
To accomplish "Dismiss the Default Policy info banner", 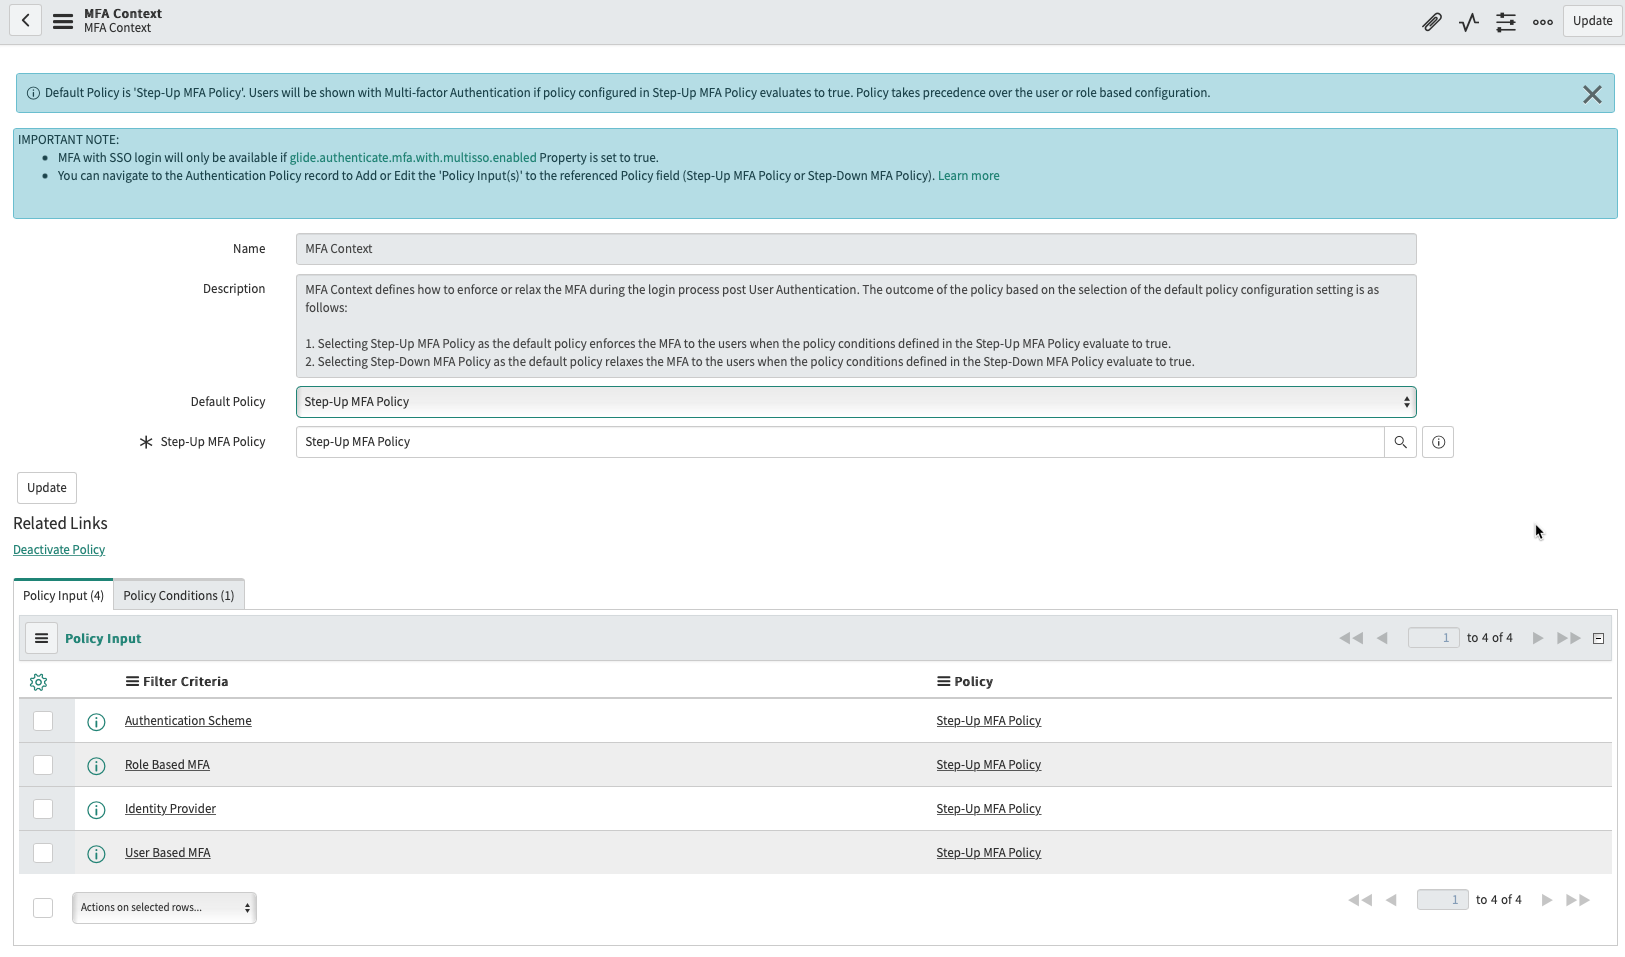I will (x=1592, y=94).
